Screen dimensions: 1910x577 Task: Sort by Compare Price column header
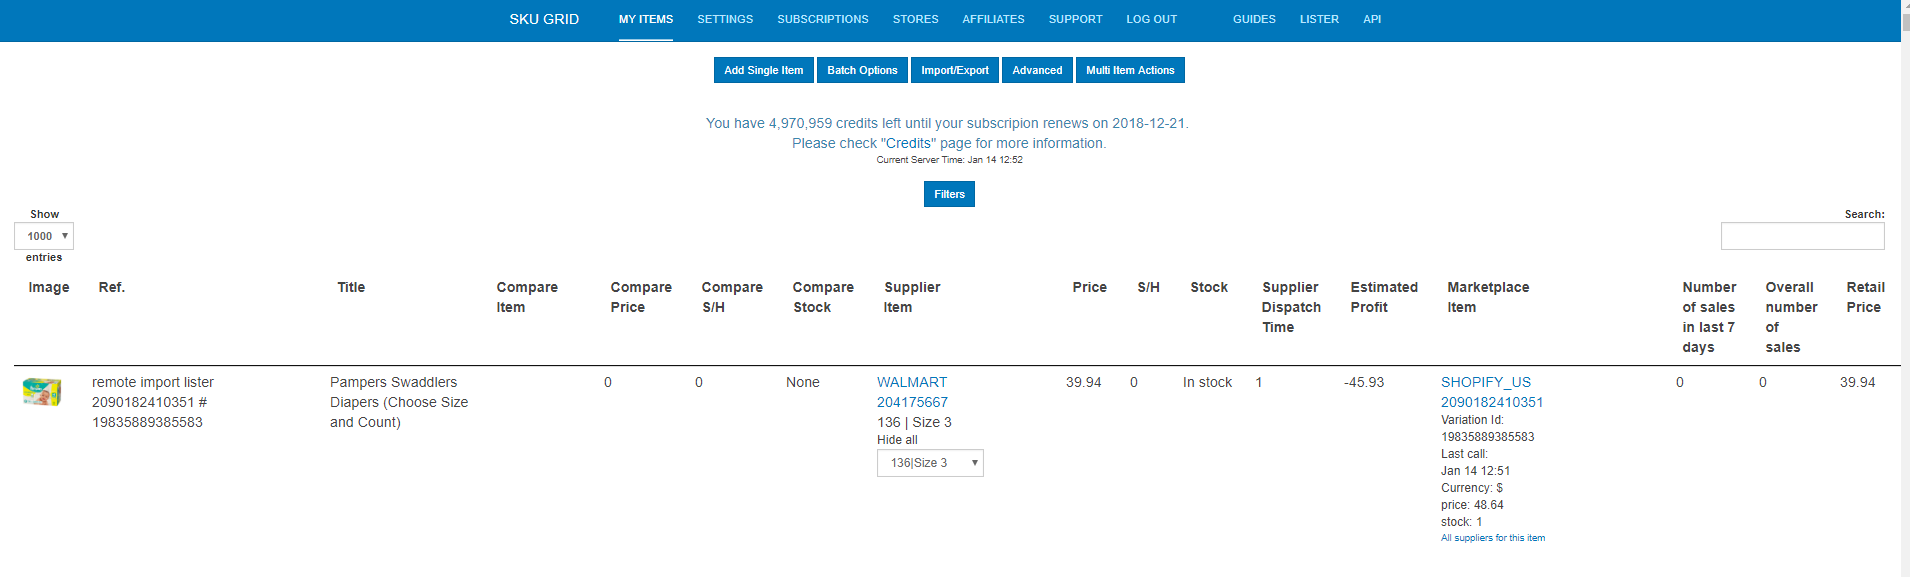point(641,297)
